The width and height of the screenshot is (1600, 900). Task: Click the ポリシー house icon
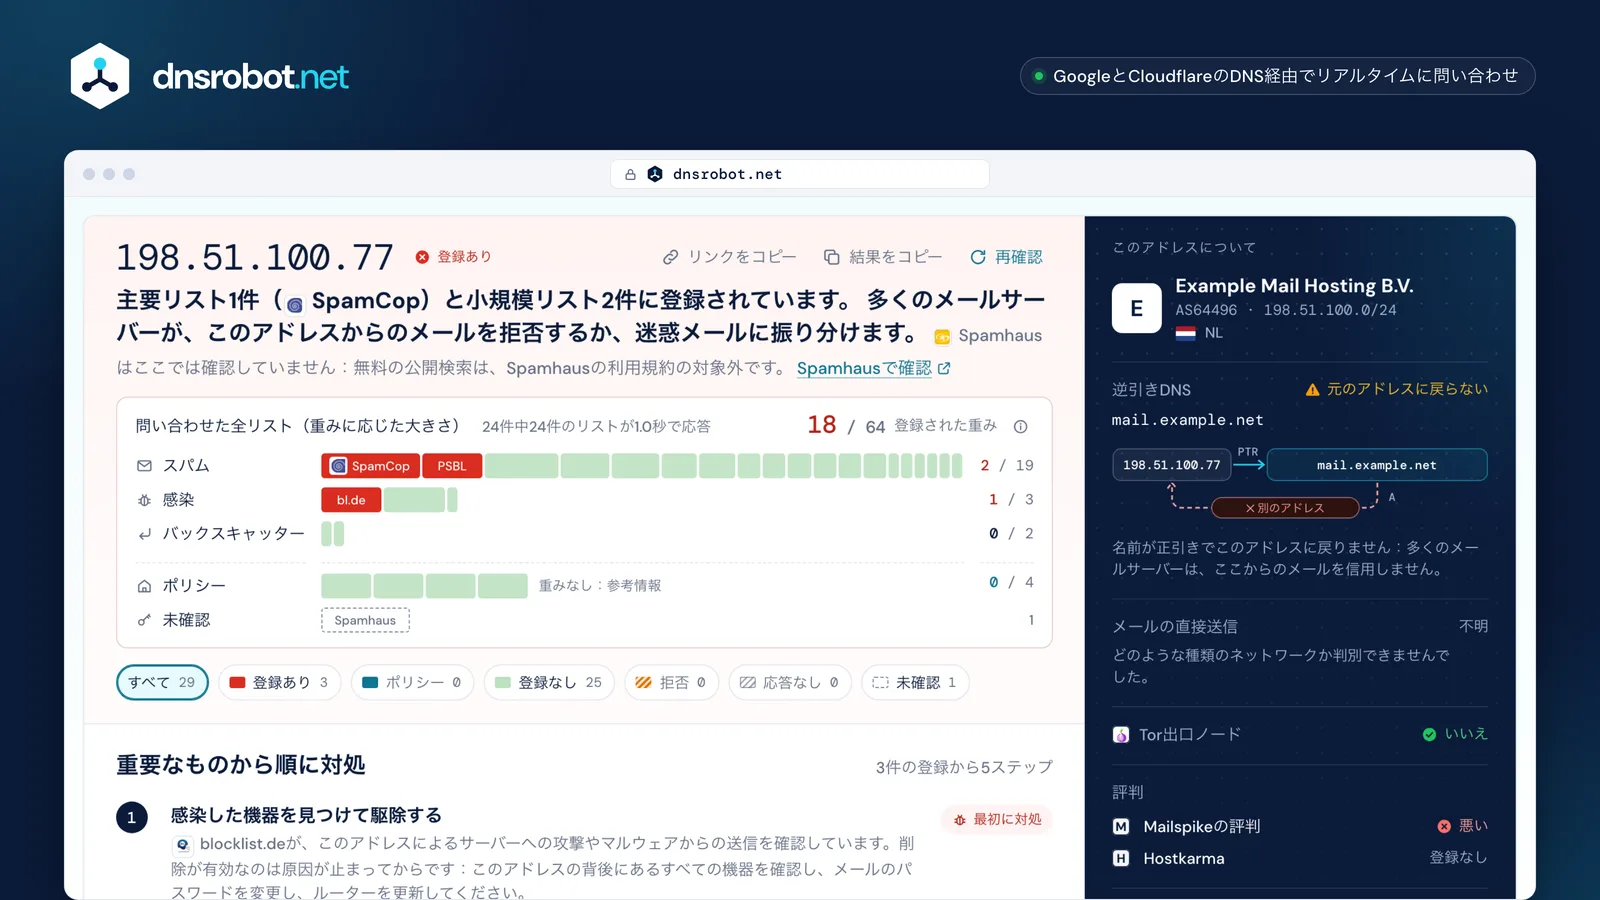144,586
